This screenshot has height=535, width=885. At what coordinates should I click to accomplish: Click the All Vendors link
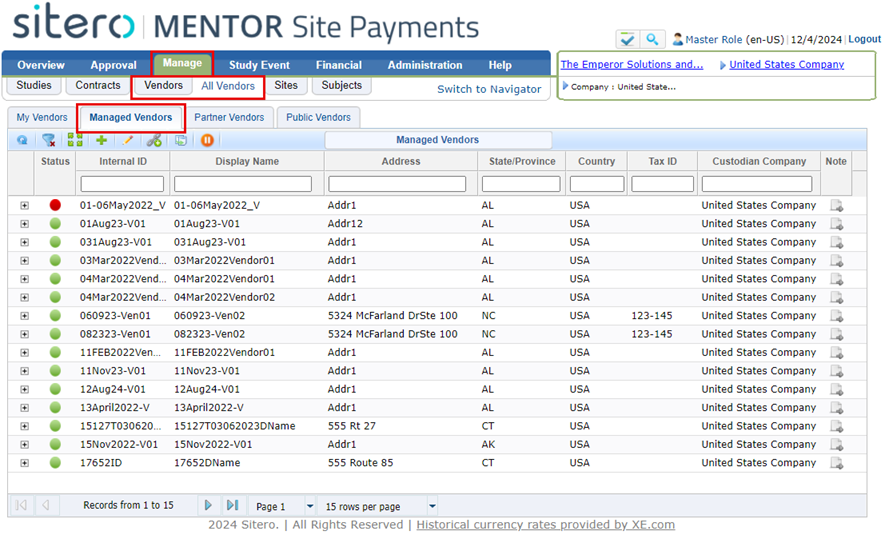coord(228,86)
